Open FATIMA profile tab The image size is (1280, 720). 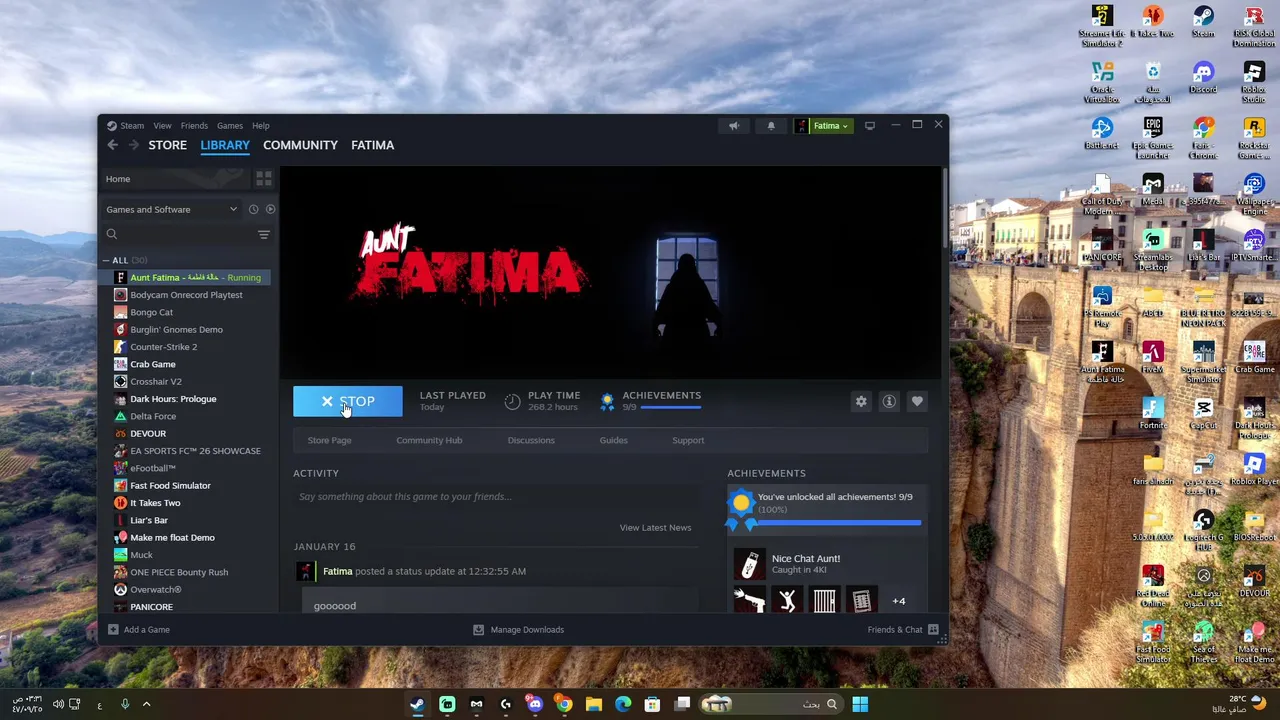[372, 145]
